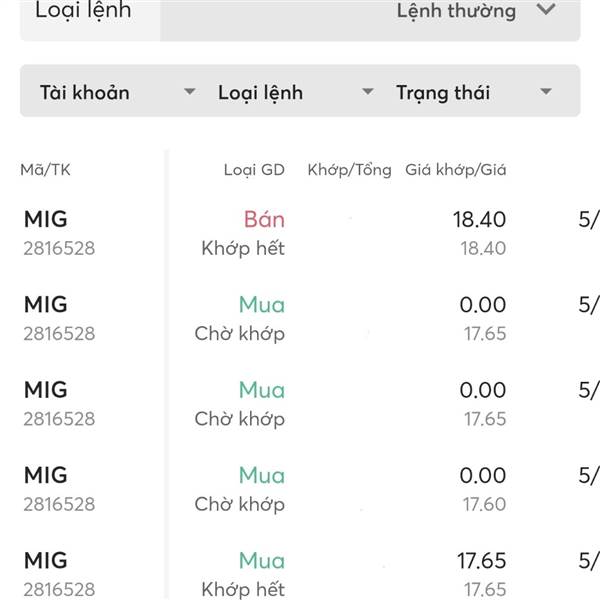Open the matched Mua order at 17.65

pos(60,573)
